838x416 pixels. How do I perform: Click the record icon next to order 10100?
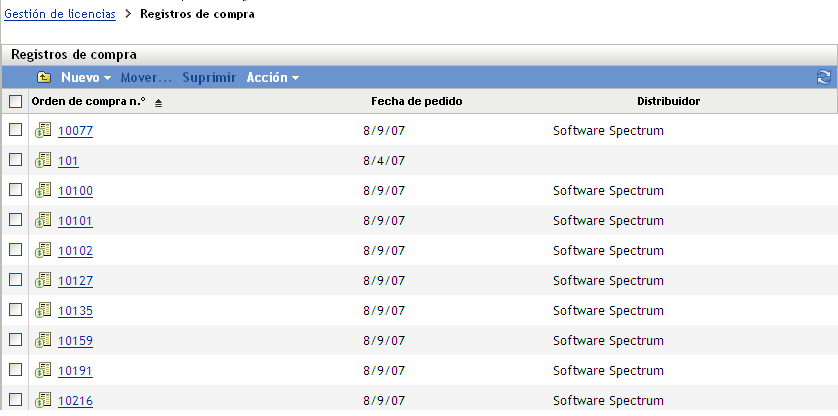[x=43, y=190]
